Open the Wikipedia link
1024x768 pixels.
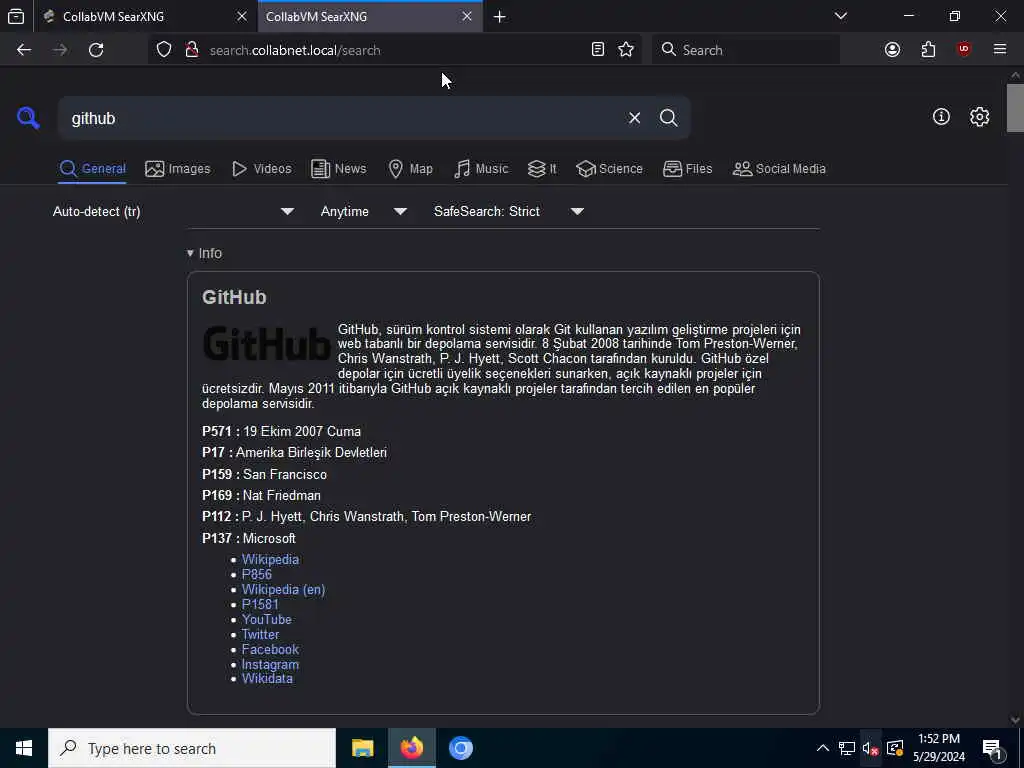coord(270,560)
